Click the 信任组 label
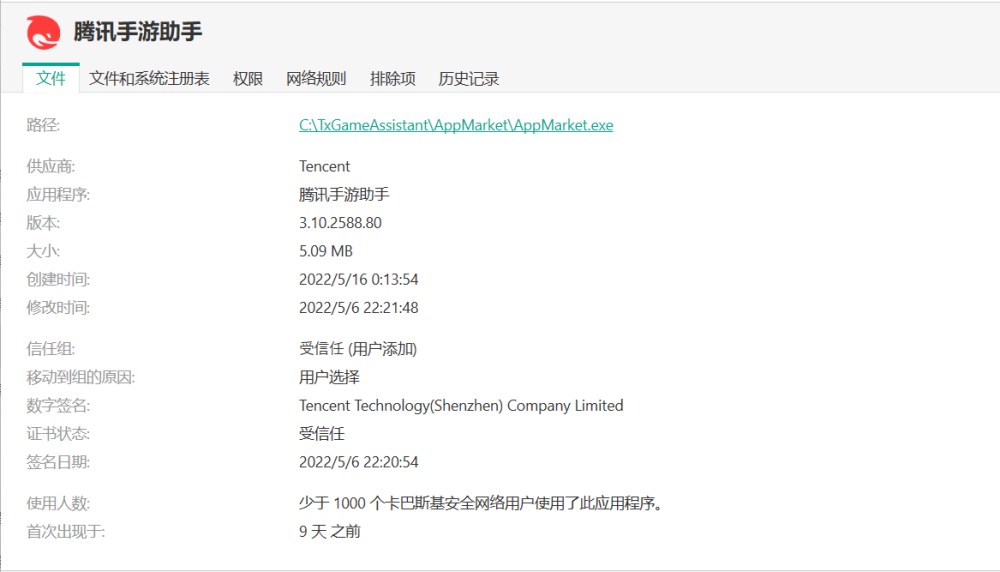Viewport: 1000px width, 572px height. (50, 349)
